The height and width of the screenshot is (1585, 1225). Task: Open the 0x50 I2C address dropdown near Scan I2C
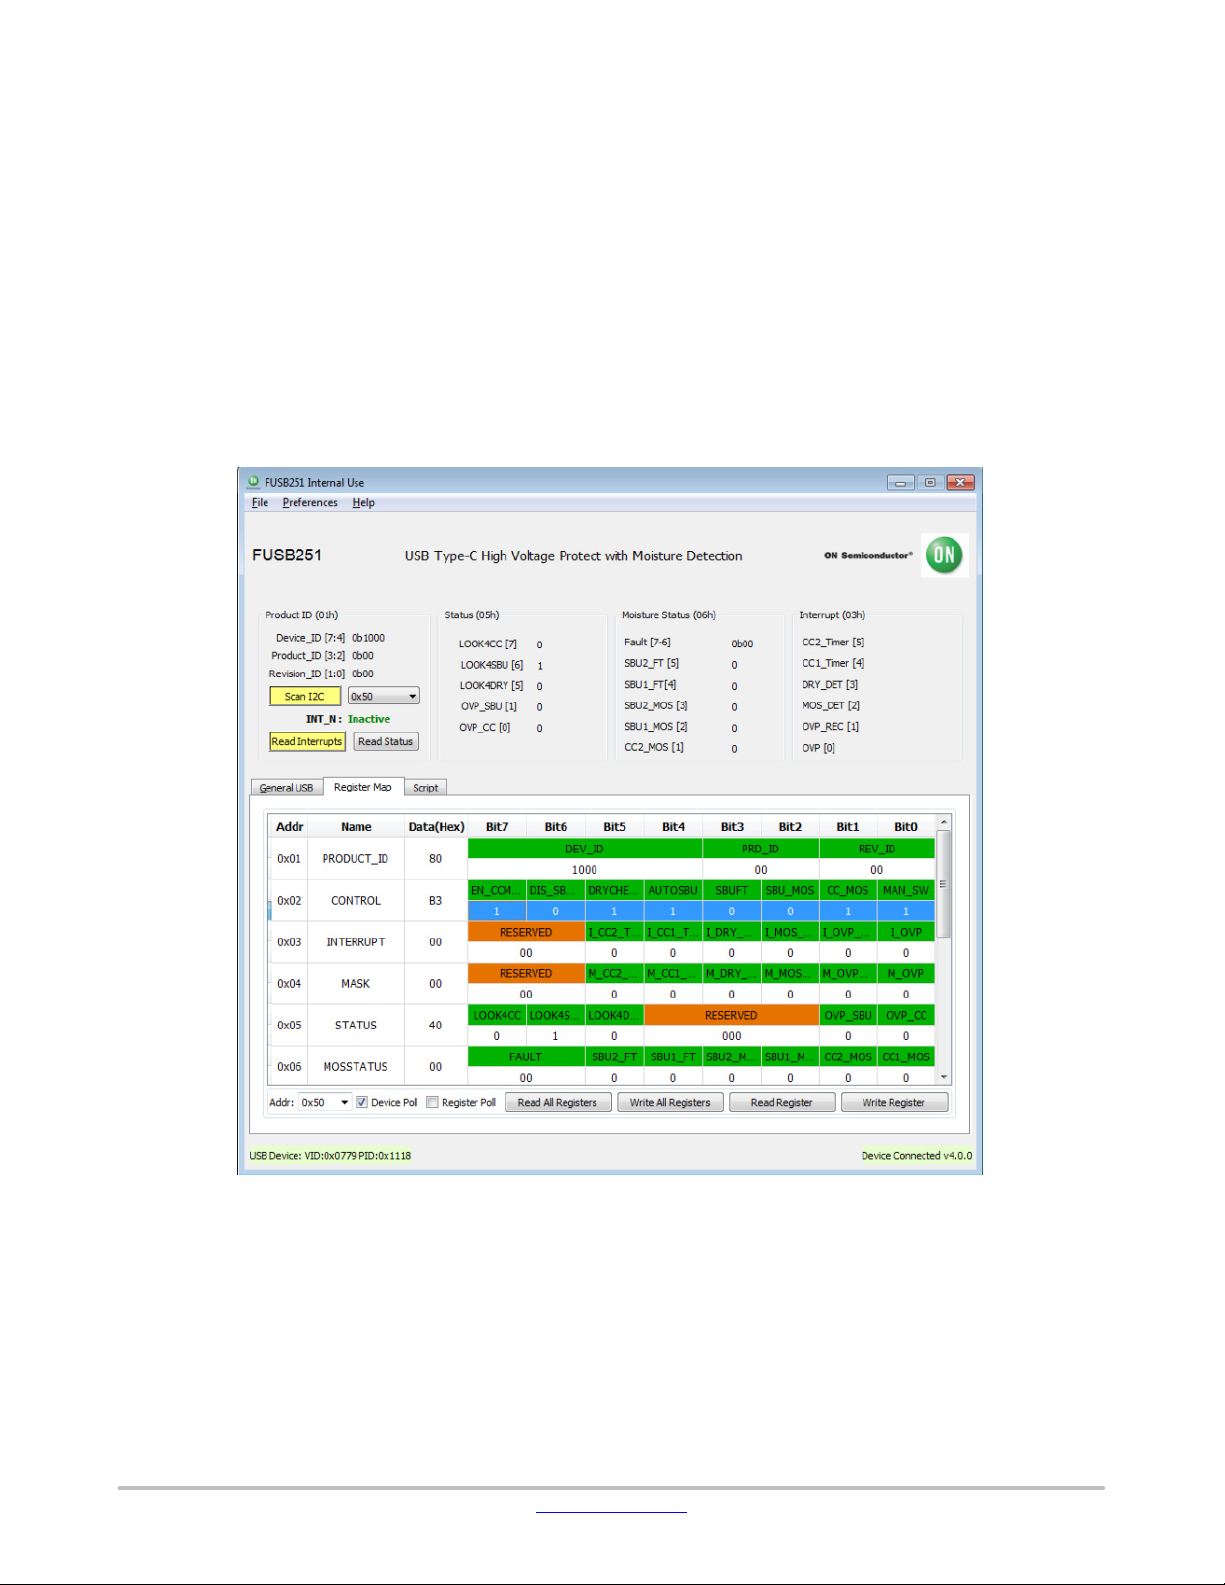pos(383,696)
